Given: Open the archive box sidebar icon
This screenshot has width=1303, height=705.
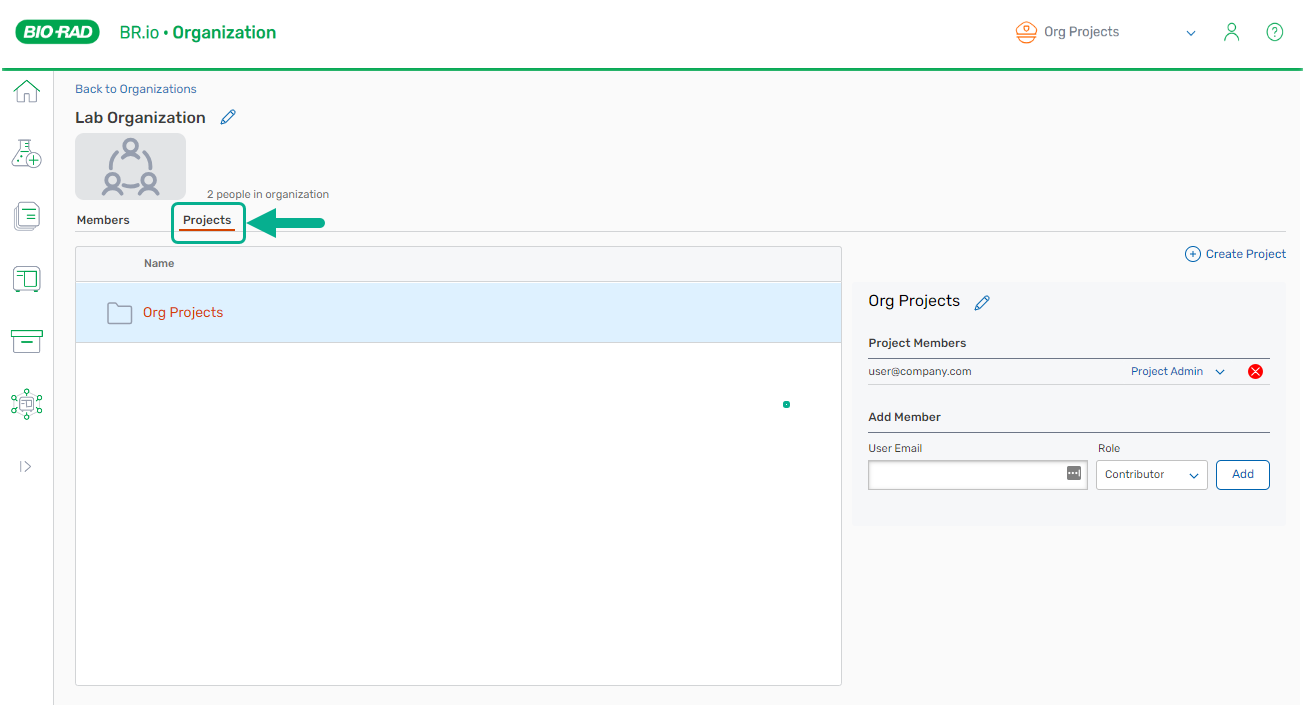Looking at the screenshot, I should (x=26, y=341).
